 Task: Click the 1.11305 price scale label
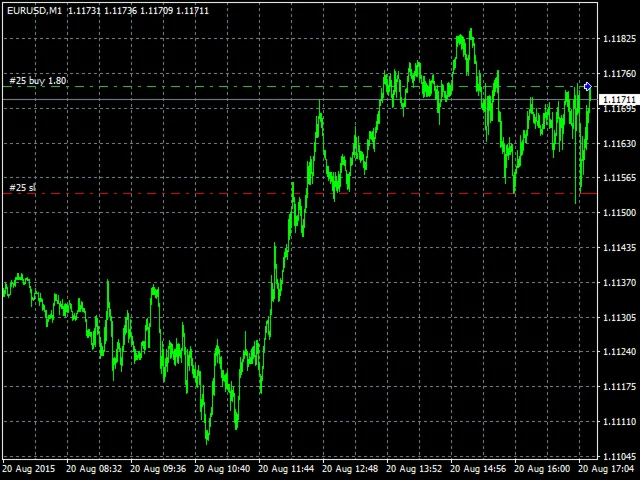tap(619, 317)
